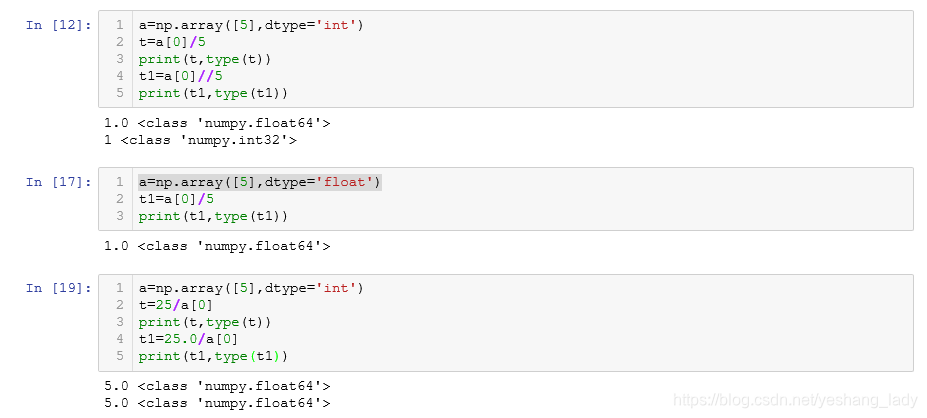Click the numpy.int32 output line

200,140
